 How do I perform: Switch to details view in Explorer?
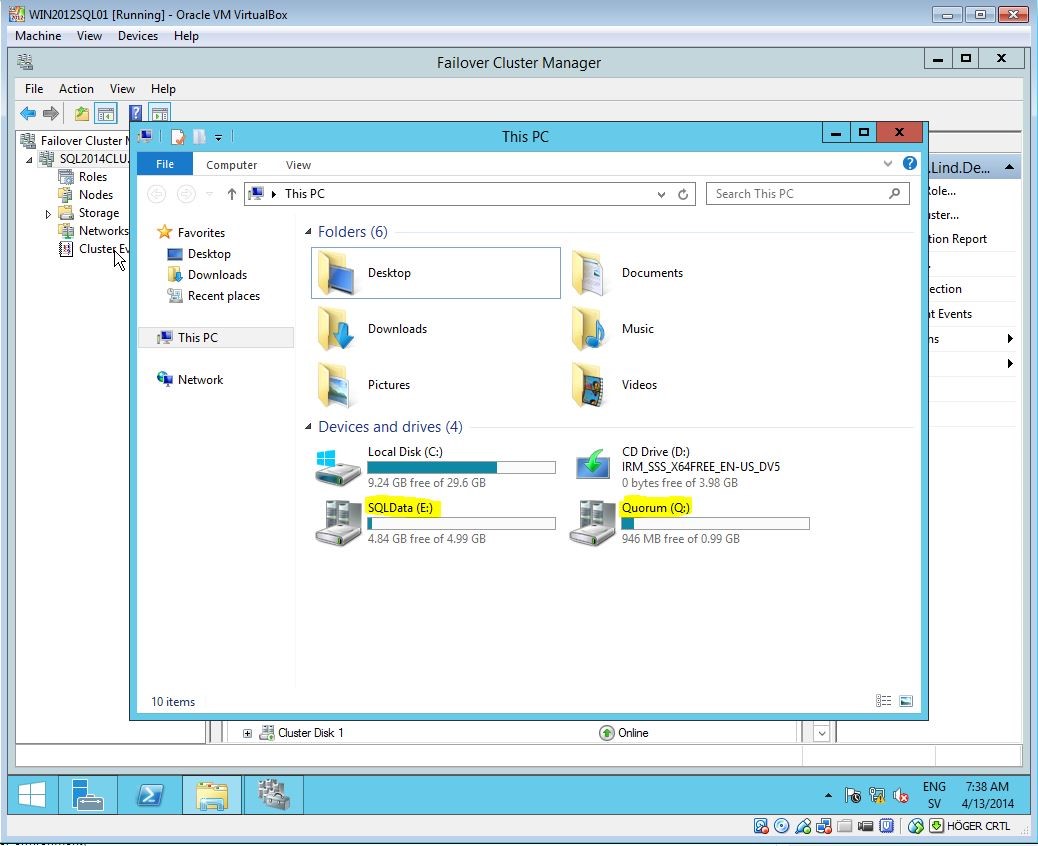883,701
